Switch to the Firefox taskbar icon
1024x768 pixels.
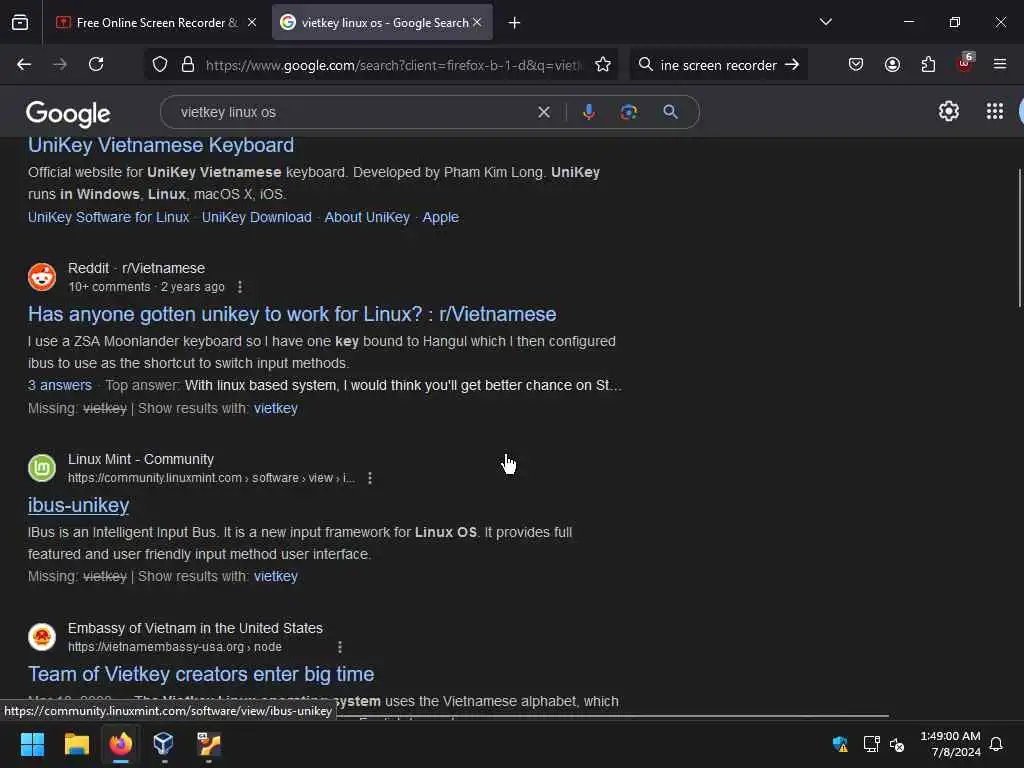point(121,744)
